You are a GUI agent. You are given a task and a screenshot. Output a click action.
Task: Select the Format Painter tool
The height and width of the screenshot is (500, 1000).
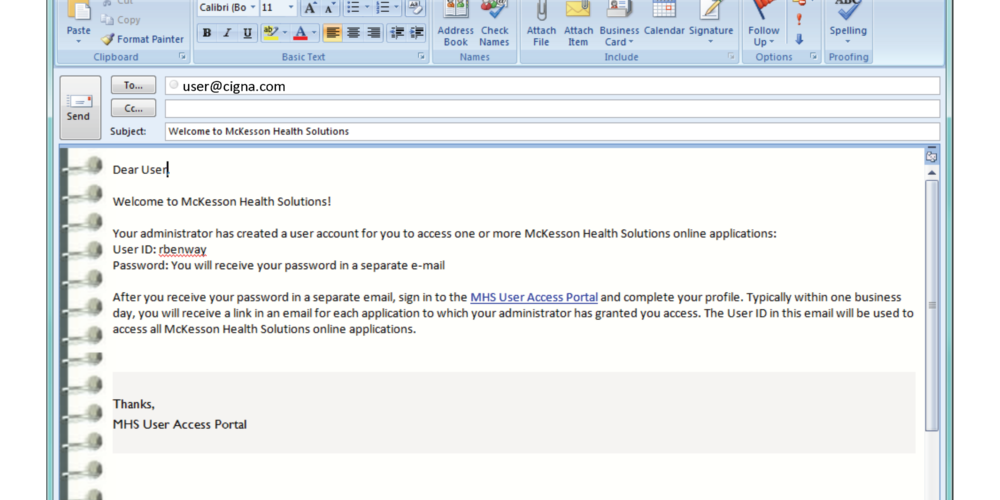click(142, 39)
